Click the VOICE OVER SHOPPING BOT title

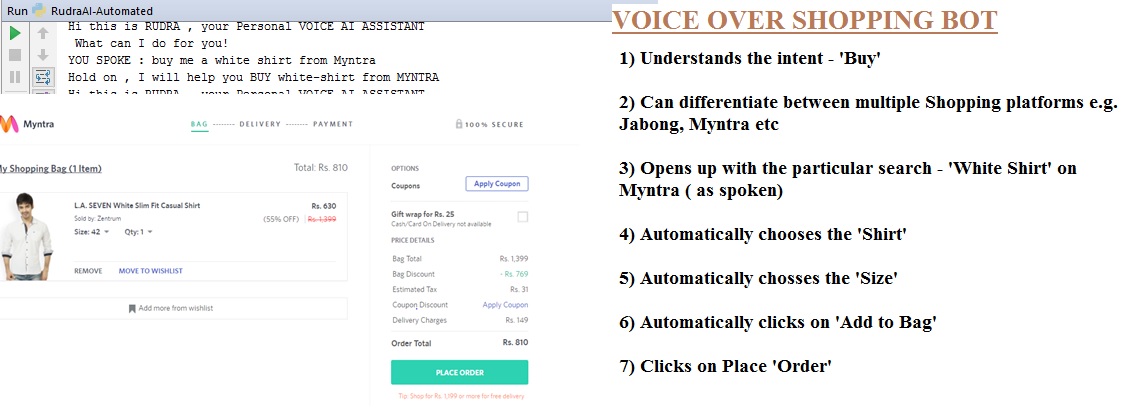click(x=804, y=20)
